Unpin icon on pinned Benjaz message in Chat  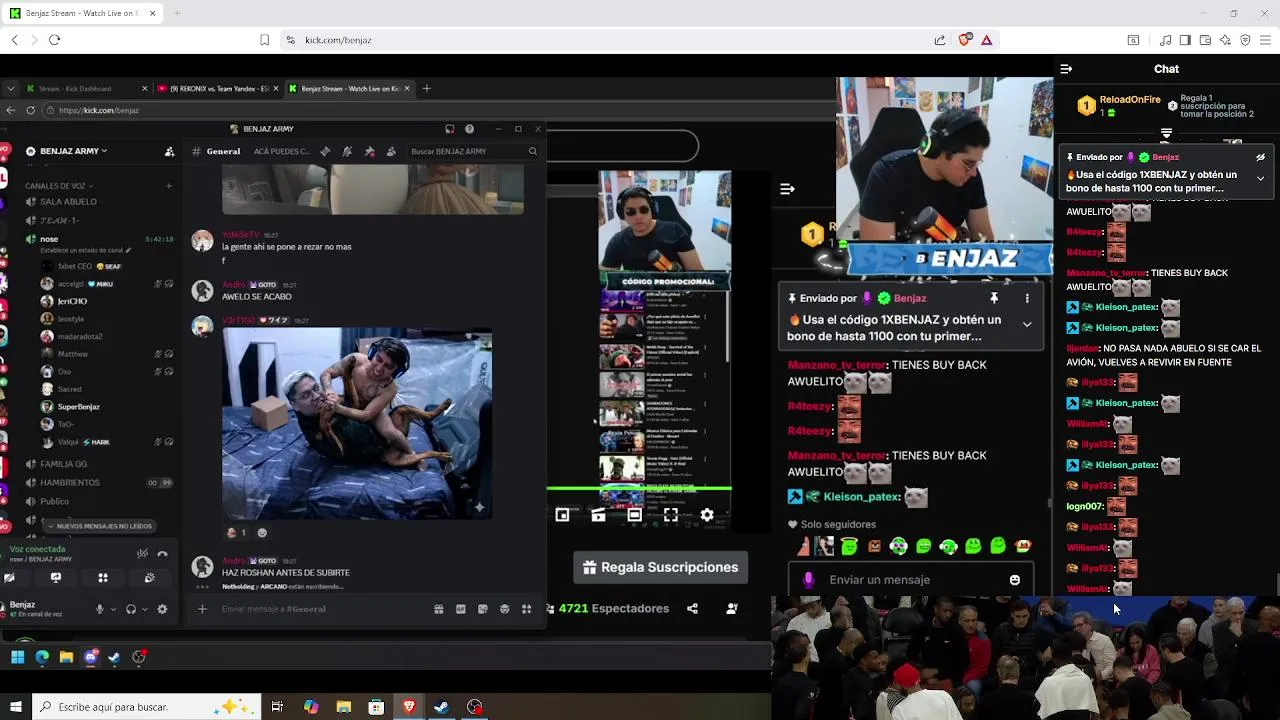coord(1260,157)
